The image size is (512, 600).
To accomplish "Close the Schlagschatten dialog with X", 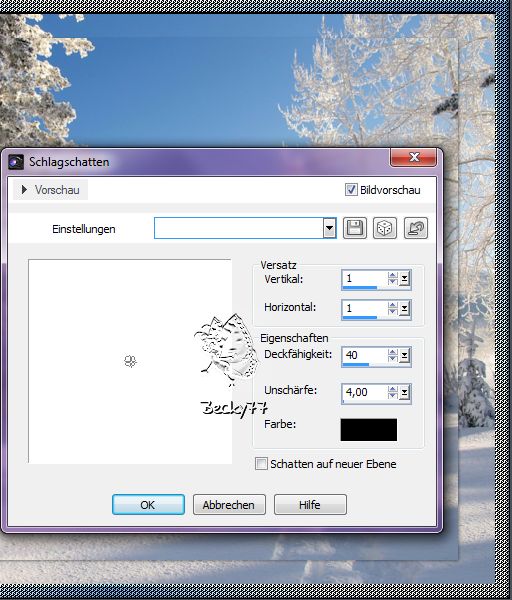I will [414, 157].
